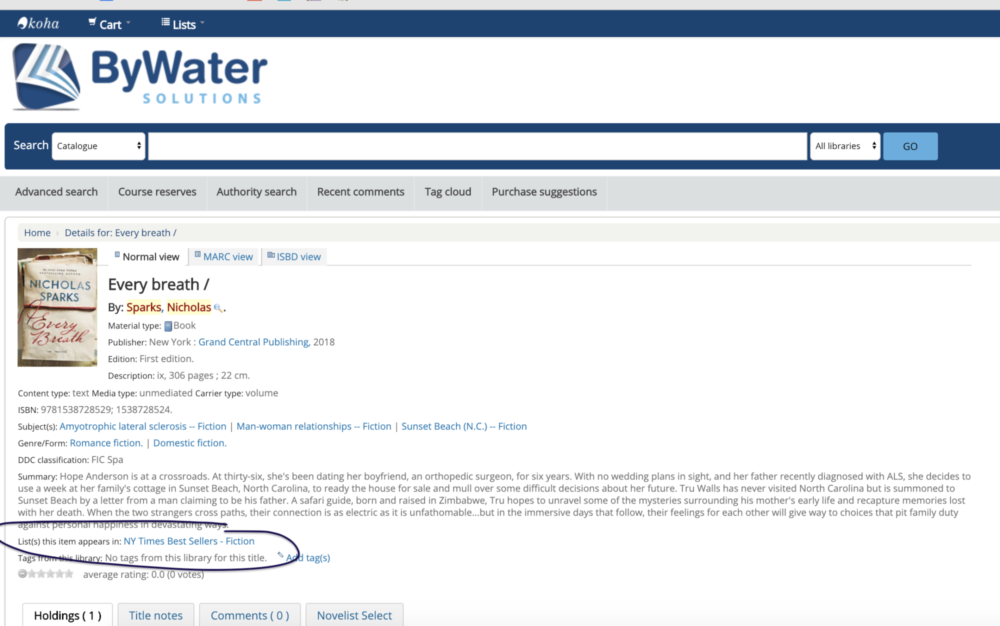Click the 'First edition.' text
This screenshot has width=1000, height=626.
tap(166, 358)
